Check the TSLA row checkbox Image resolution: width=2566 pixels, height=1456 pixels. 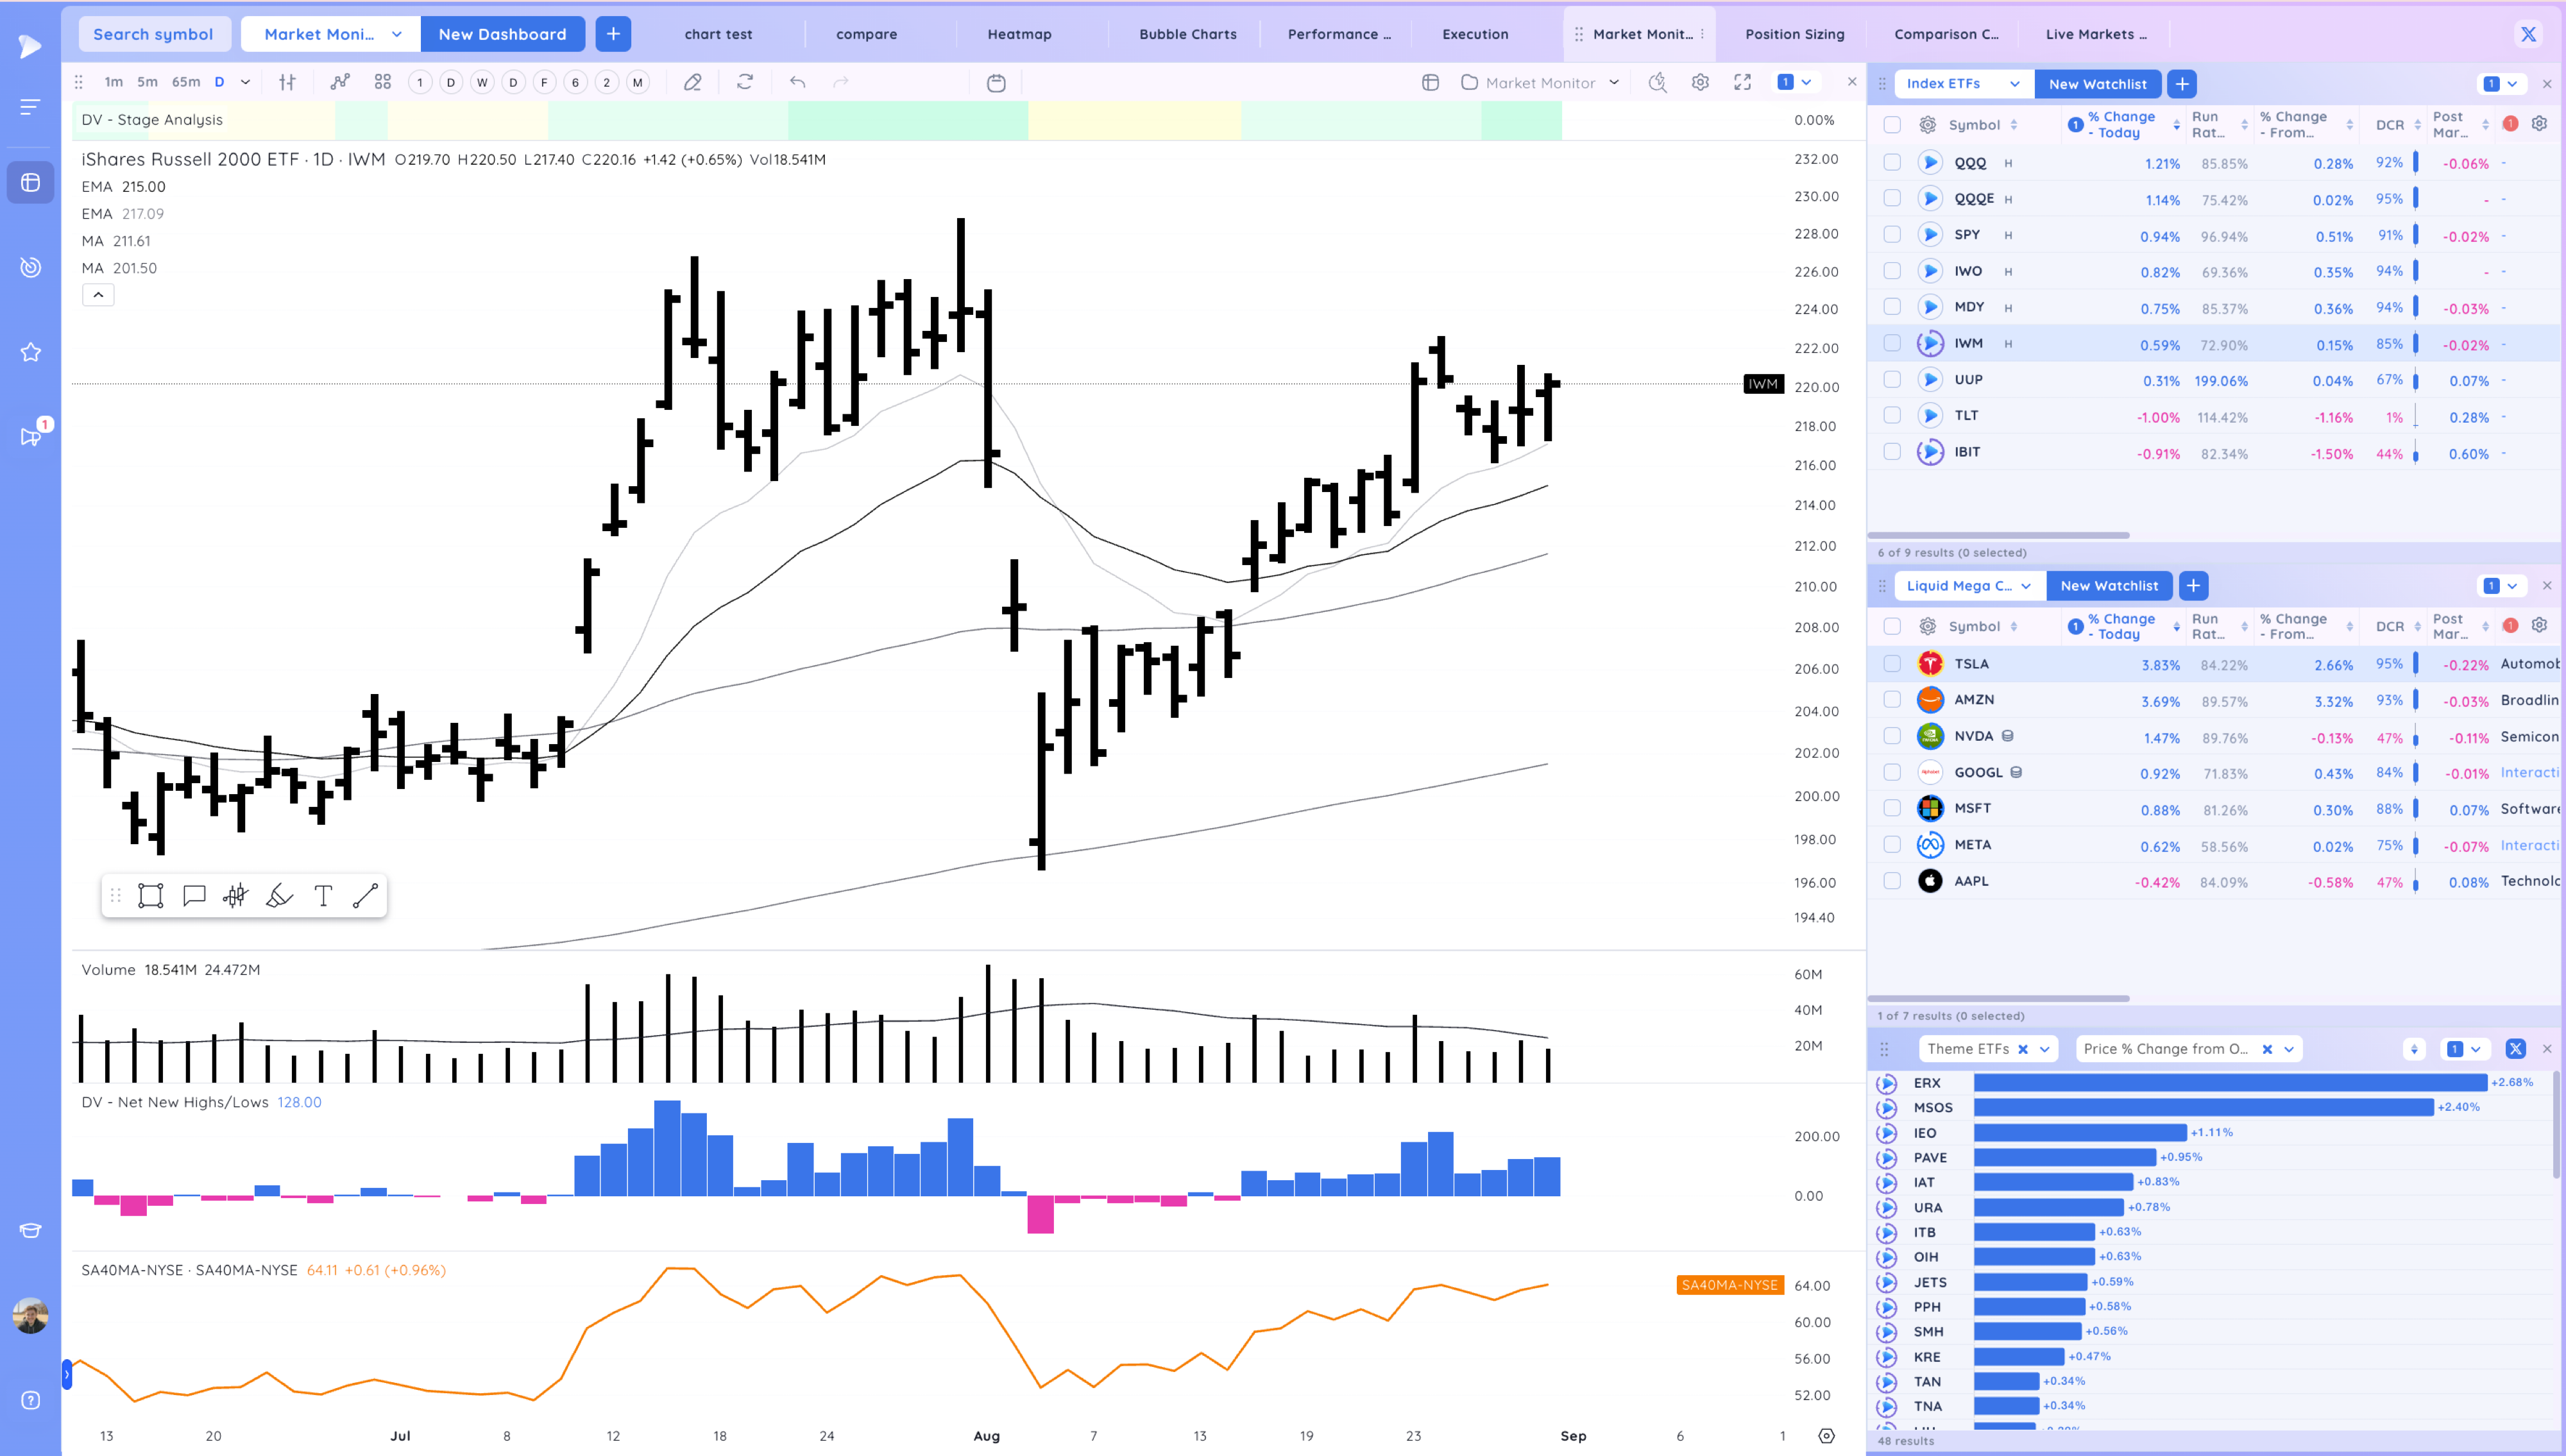(1892, 664)
